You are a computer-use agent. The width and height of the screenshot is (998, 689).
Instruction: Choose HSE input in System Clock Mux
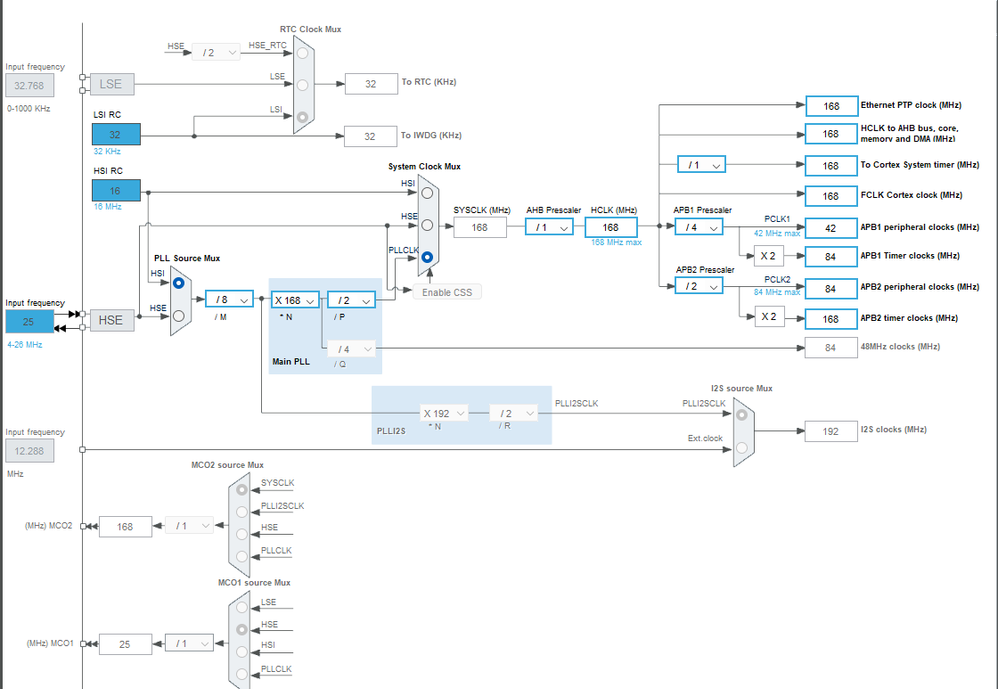(x=427, y=225)
